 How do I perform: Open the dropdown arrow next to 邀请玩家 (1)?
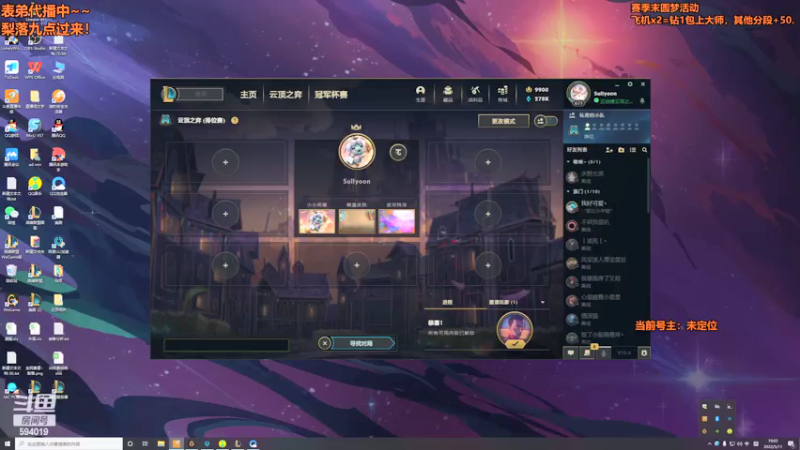tap(542, 303)
